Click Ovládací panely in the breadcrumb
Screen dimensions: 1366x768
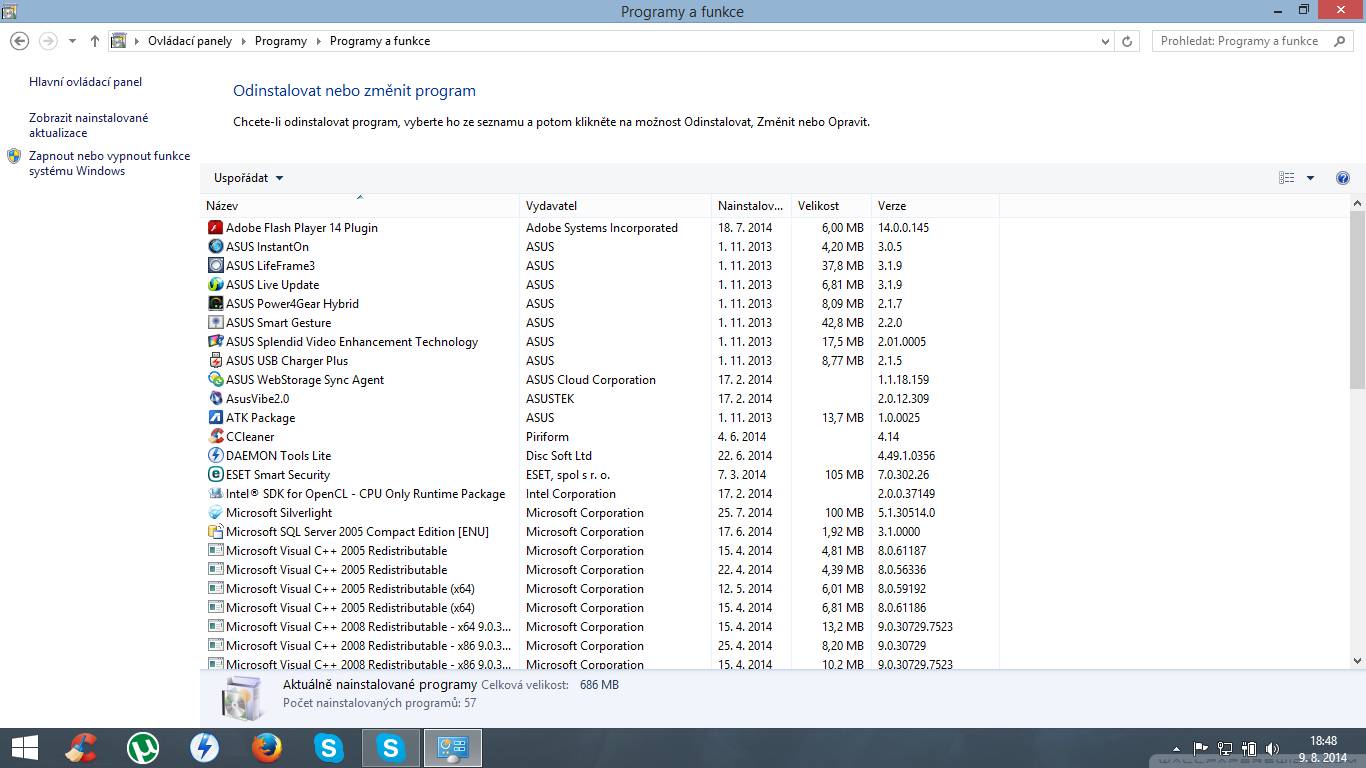[190, 41]
